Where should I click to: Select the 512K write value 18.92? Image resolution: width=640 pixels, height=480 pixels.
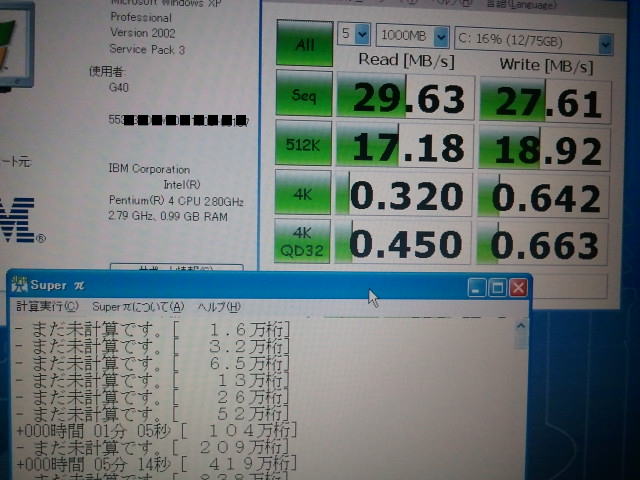[x=544, y=149]
